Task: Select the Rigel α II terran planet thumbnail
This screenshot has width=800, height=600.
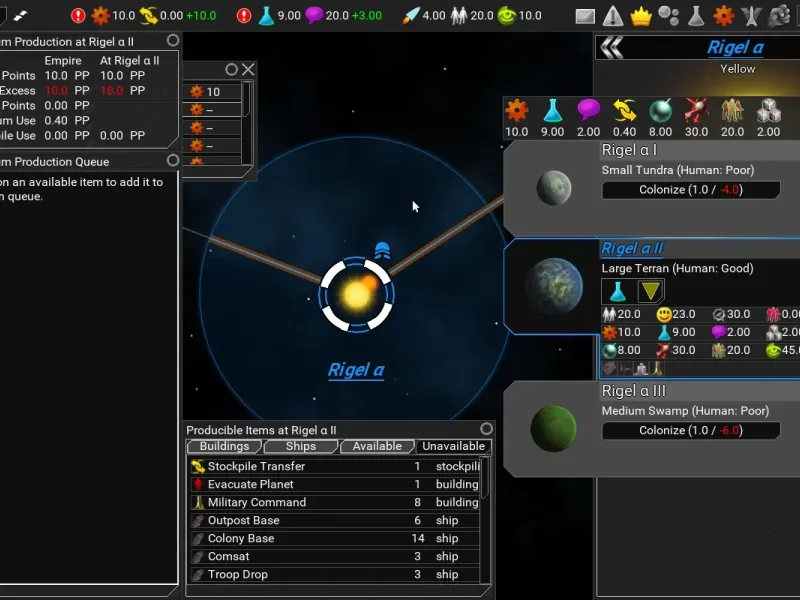Action: coord(554,286)
